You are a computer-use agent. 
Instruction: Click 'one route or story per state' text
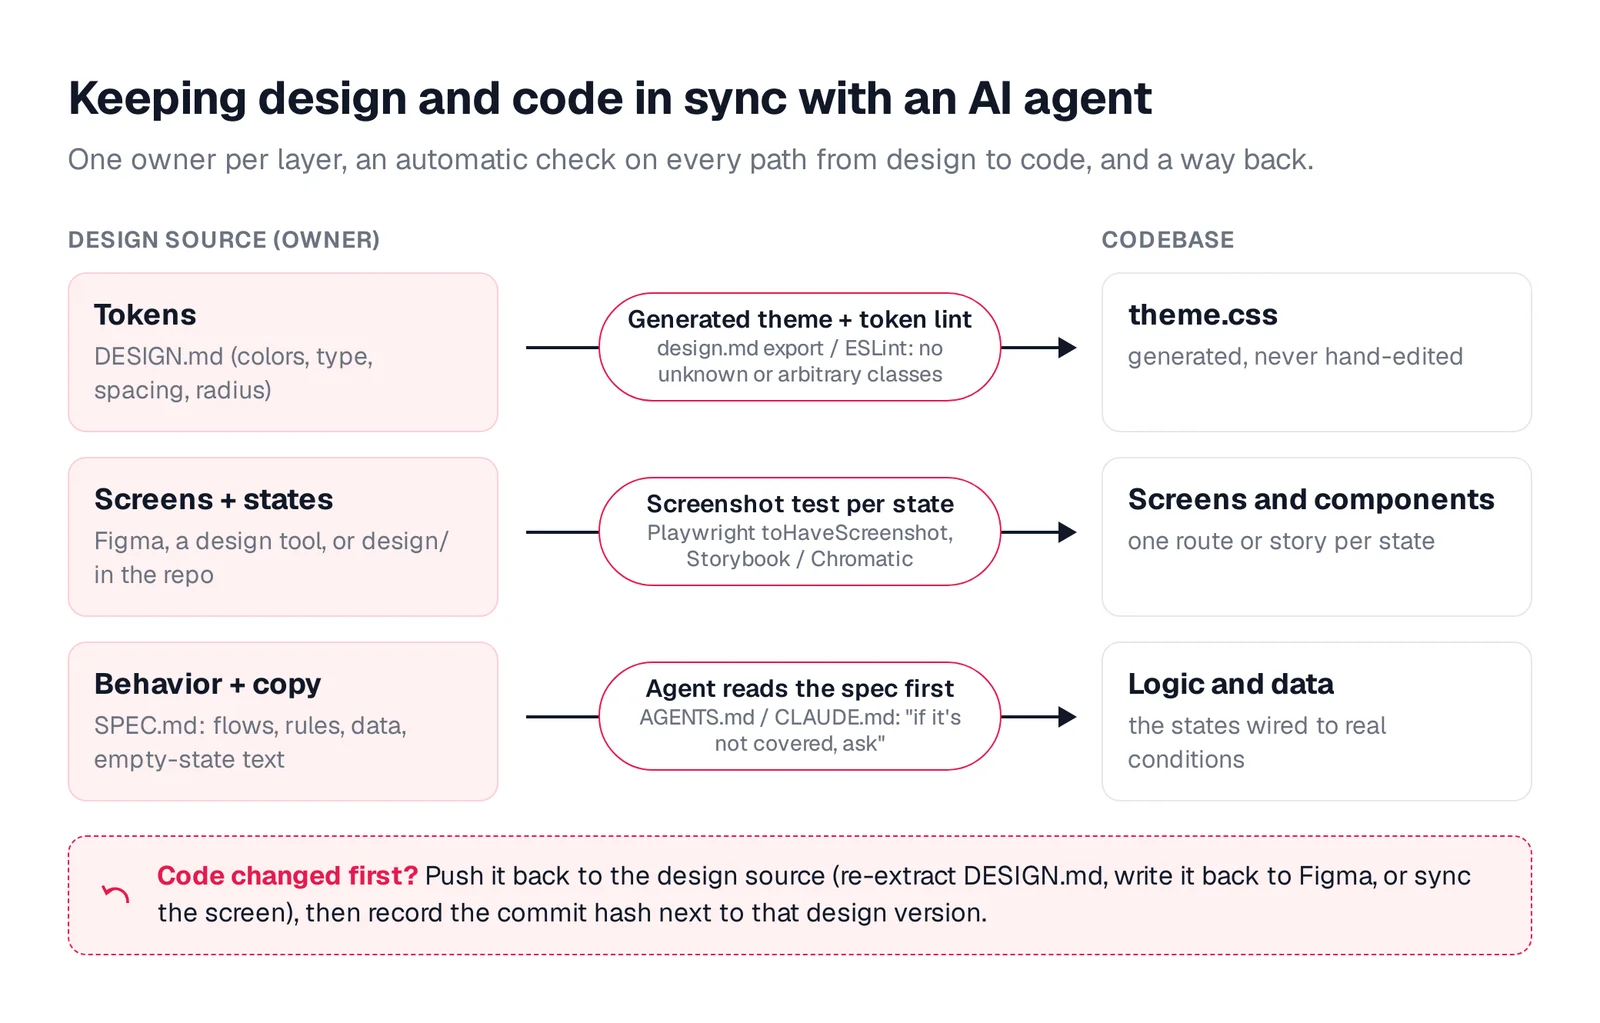click(x=1281, y=541)
